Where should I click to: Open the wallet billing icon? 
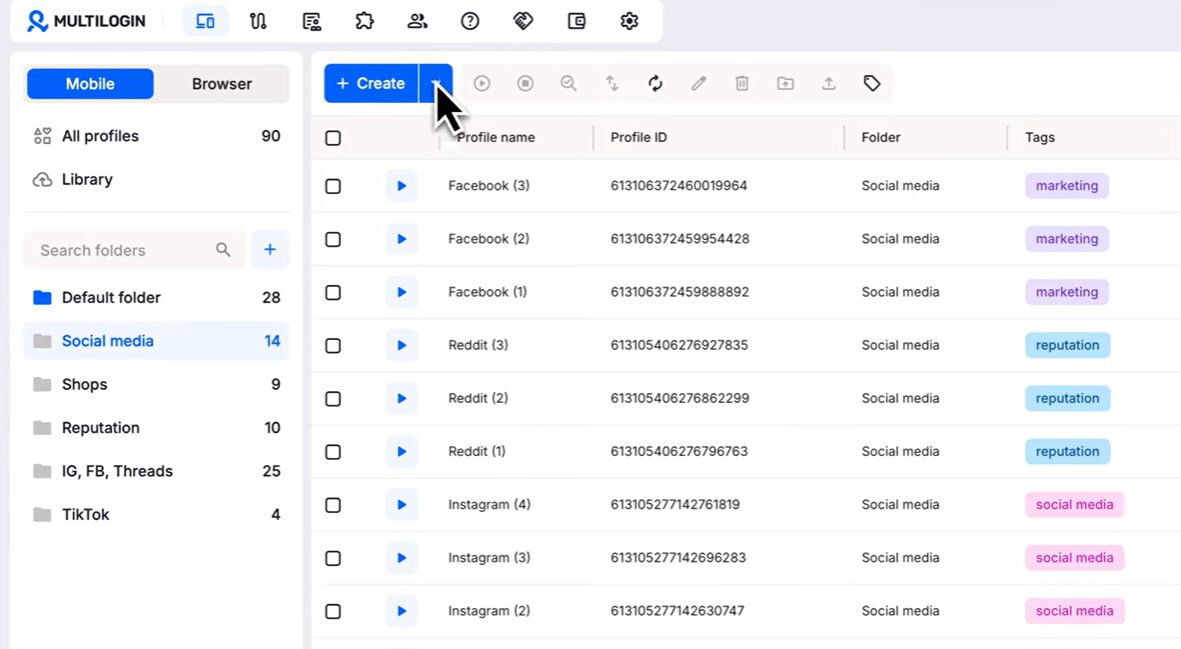576,21
